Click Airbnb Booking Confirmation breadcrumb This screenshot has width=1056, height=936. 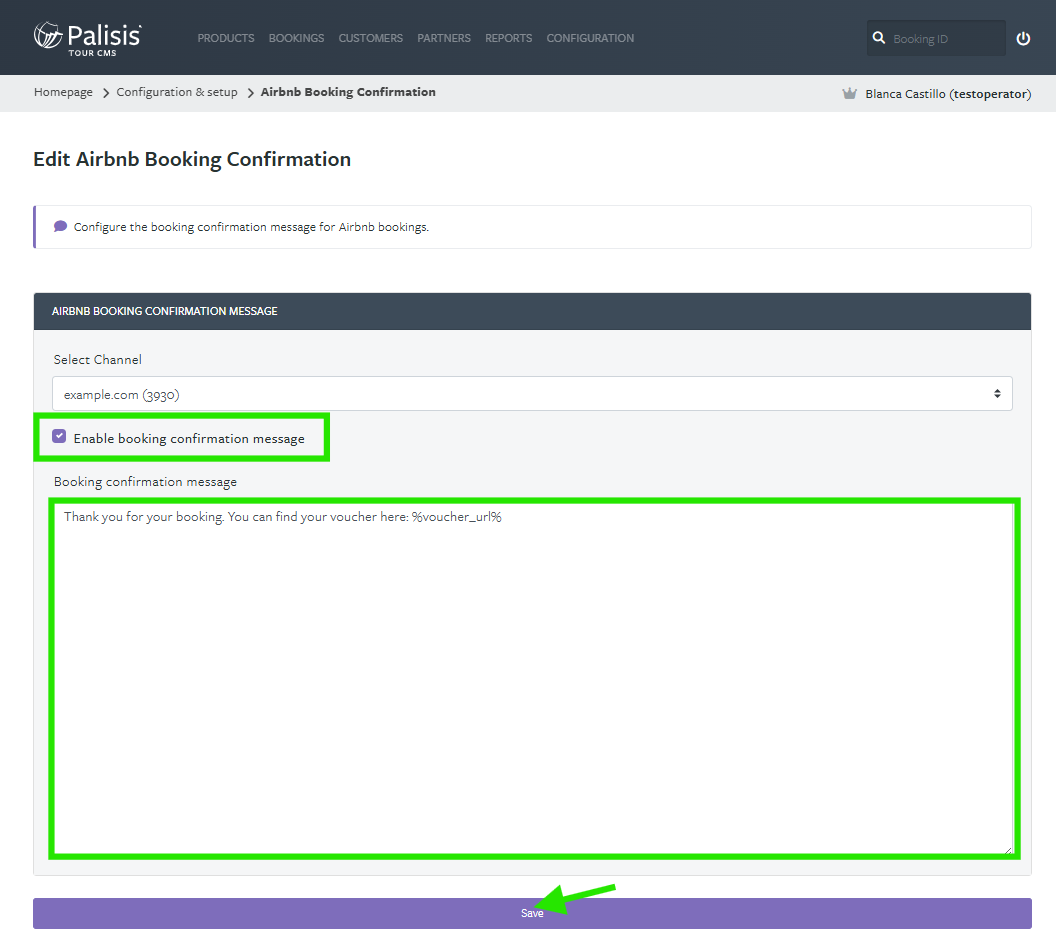coord(348,92)
